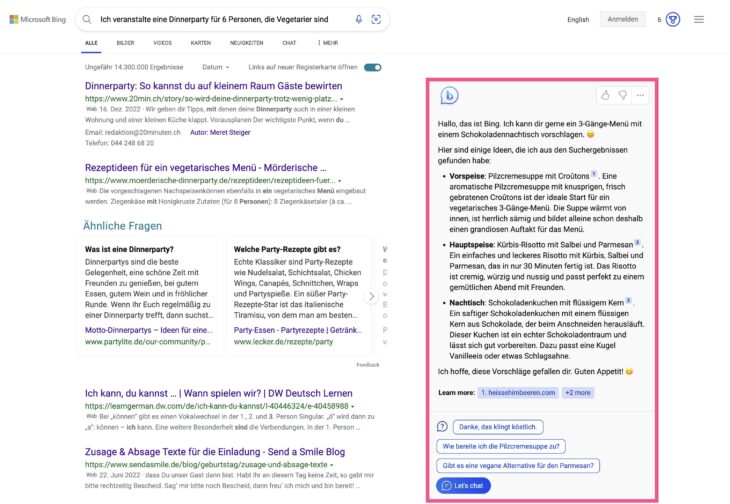Switch to the Neuigkeiten tab
Image resolution: width=730 pixels, height=504 pixels.
246,43
